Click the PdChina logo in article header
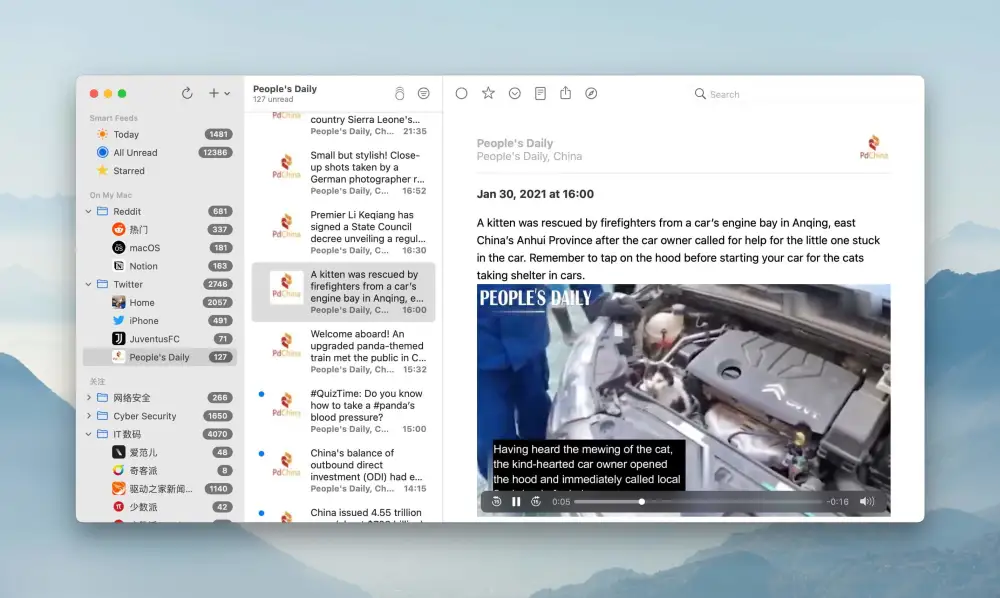 pyautogui.click(x=874, y=147)
